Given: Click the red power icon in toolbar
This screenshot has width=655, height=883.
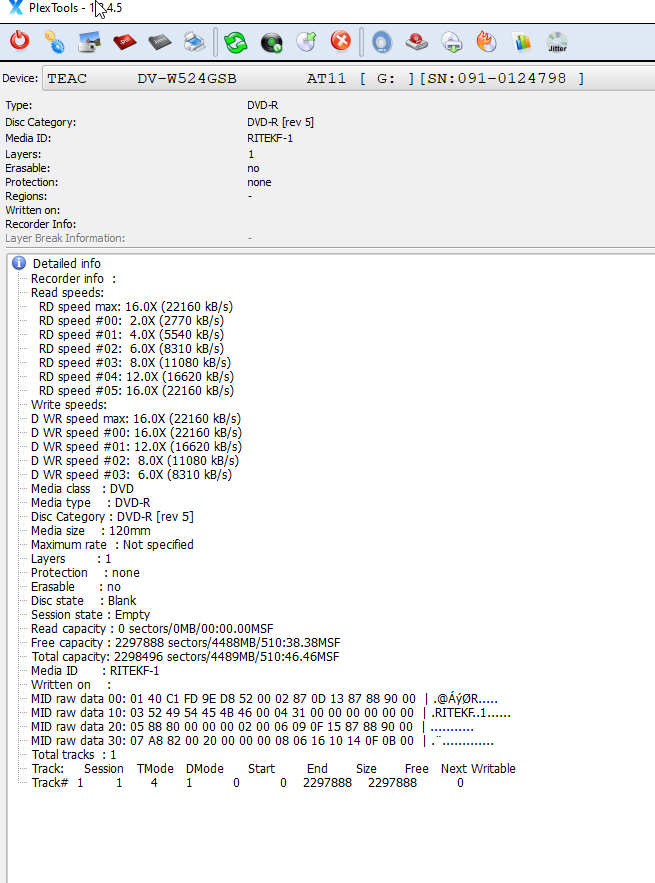Looking at the screenshot, I should click(x=20, y=41).
